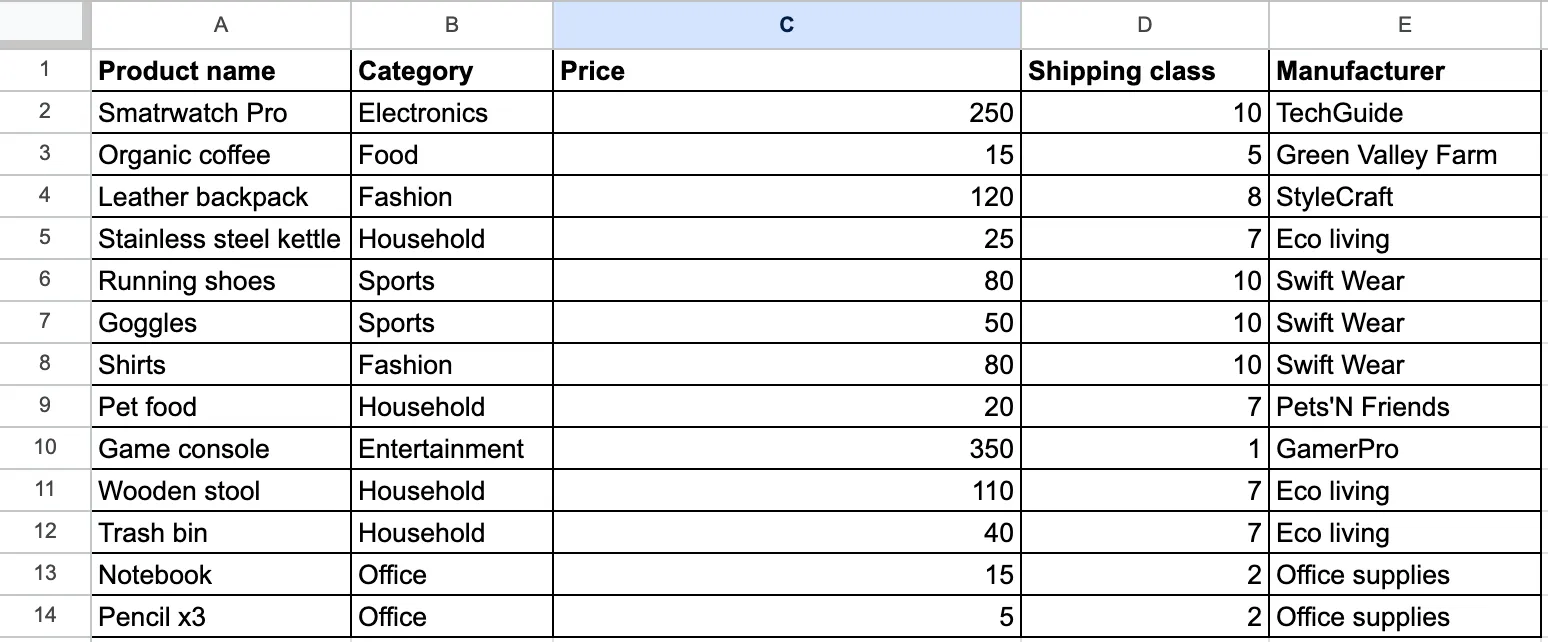Click the 'Leather backpack' cell
Image resolution: width=1548 pixels, height=642 pixels.
tap(221, 197)
